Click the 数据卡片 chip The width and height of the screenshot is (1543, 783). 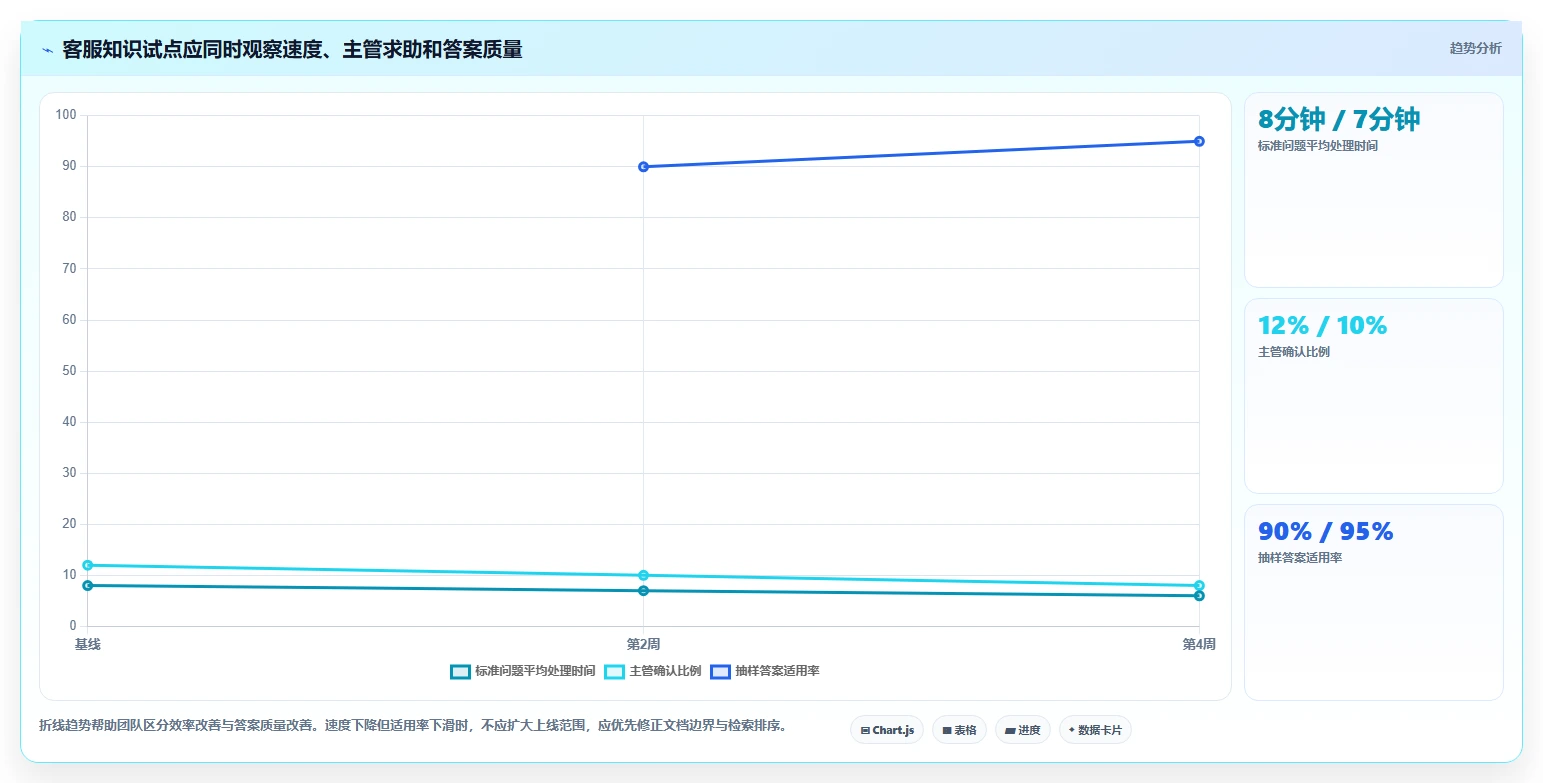click(x=1095, y=730)
